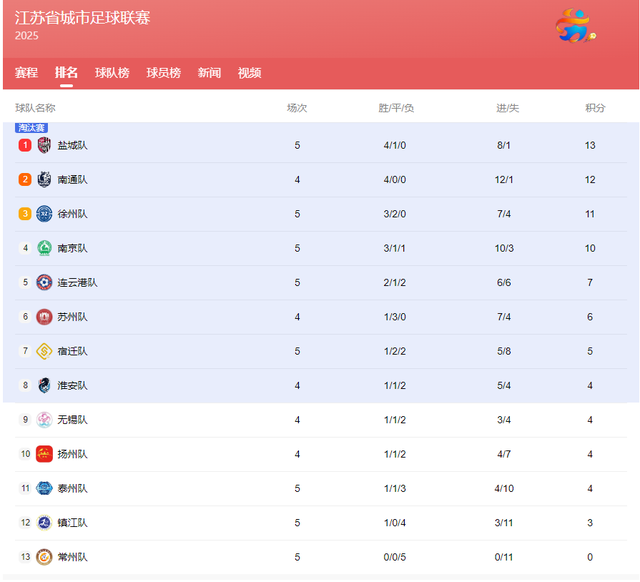Click the 南通队 team badge
The width and height of the screenshot is (640, 582).
tap(44, 180)
